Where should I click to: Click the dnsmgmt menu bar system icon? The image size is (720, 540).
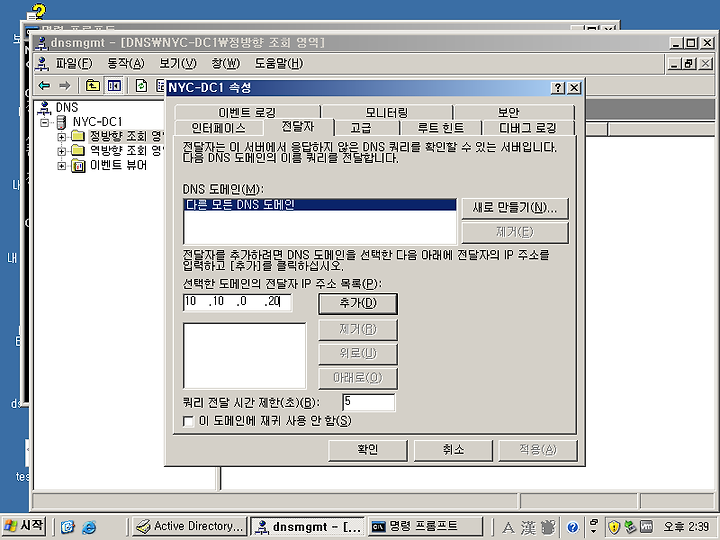42,63
